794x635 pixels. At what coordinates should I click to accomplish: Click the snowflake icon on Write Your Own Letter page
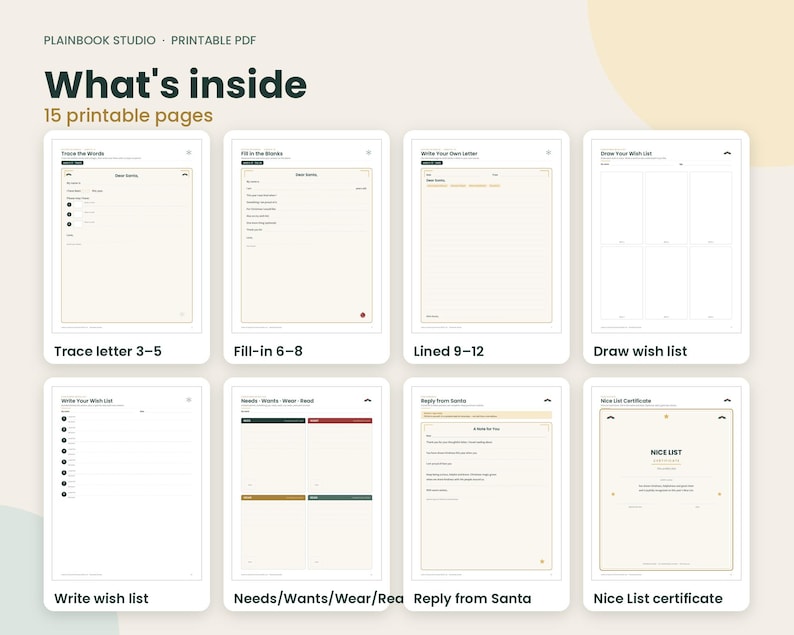tap(548, 152)
